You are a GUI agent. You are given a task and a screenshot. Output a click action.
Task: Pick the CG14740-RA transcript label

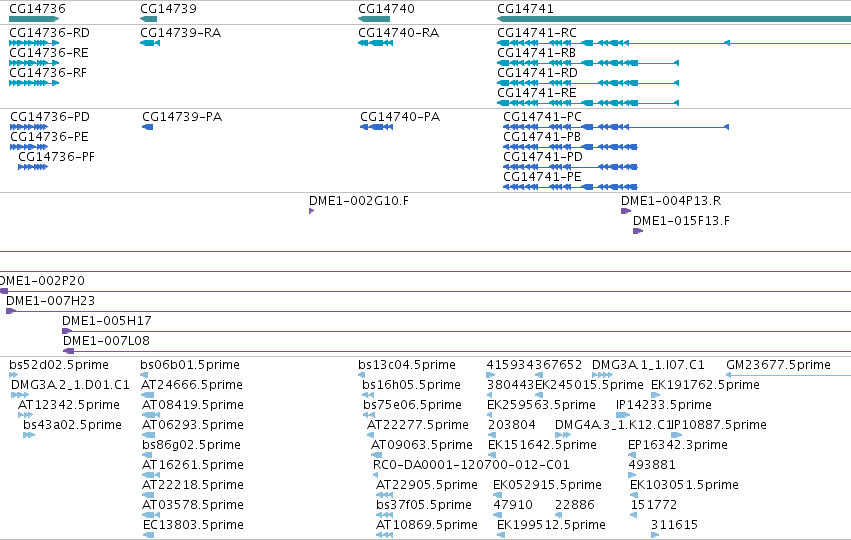398,33
